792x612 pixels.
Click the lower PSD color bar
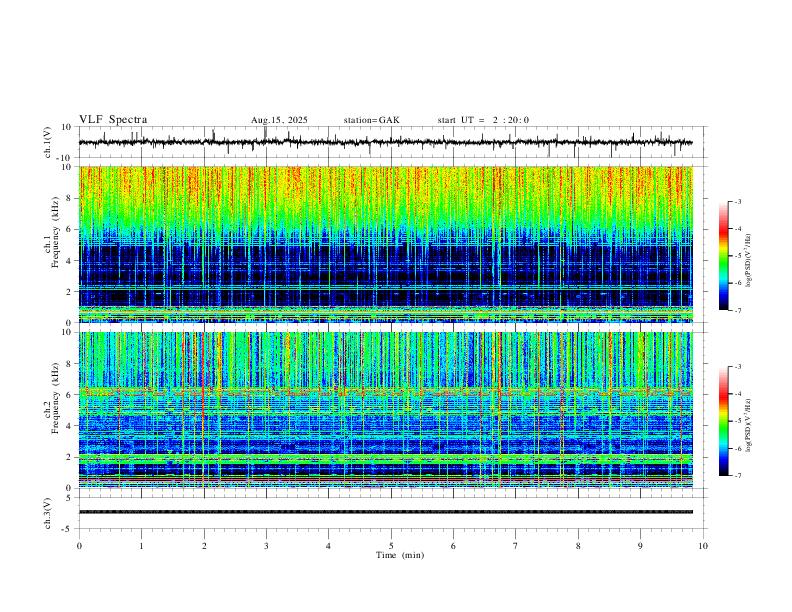724,421
